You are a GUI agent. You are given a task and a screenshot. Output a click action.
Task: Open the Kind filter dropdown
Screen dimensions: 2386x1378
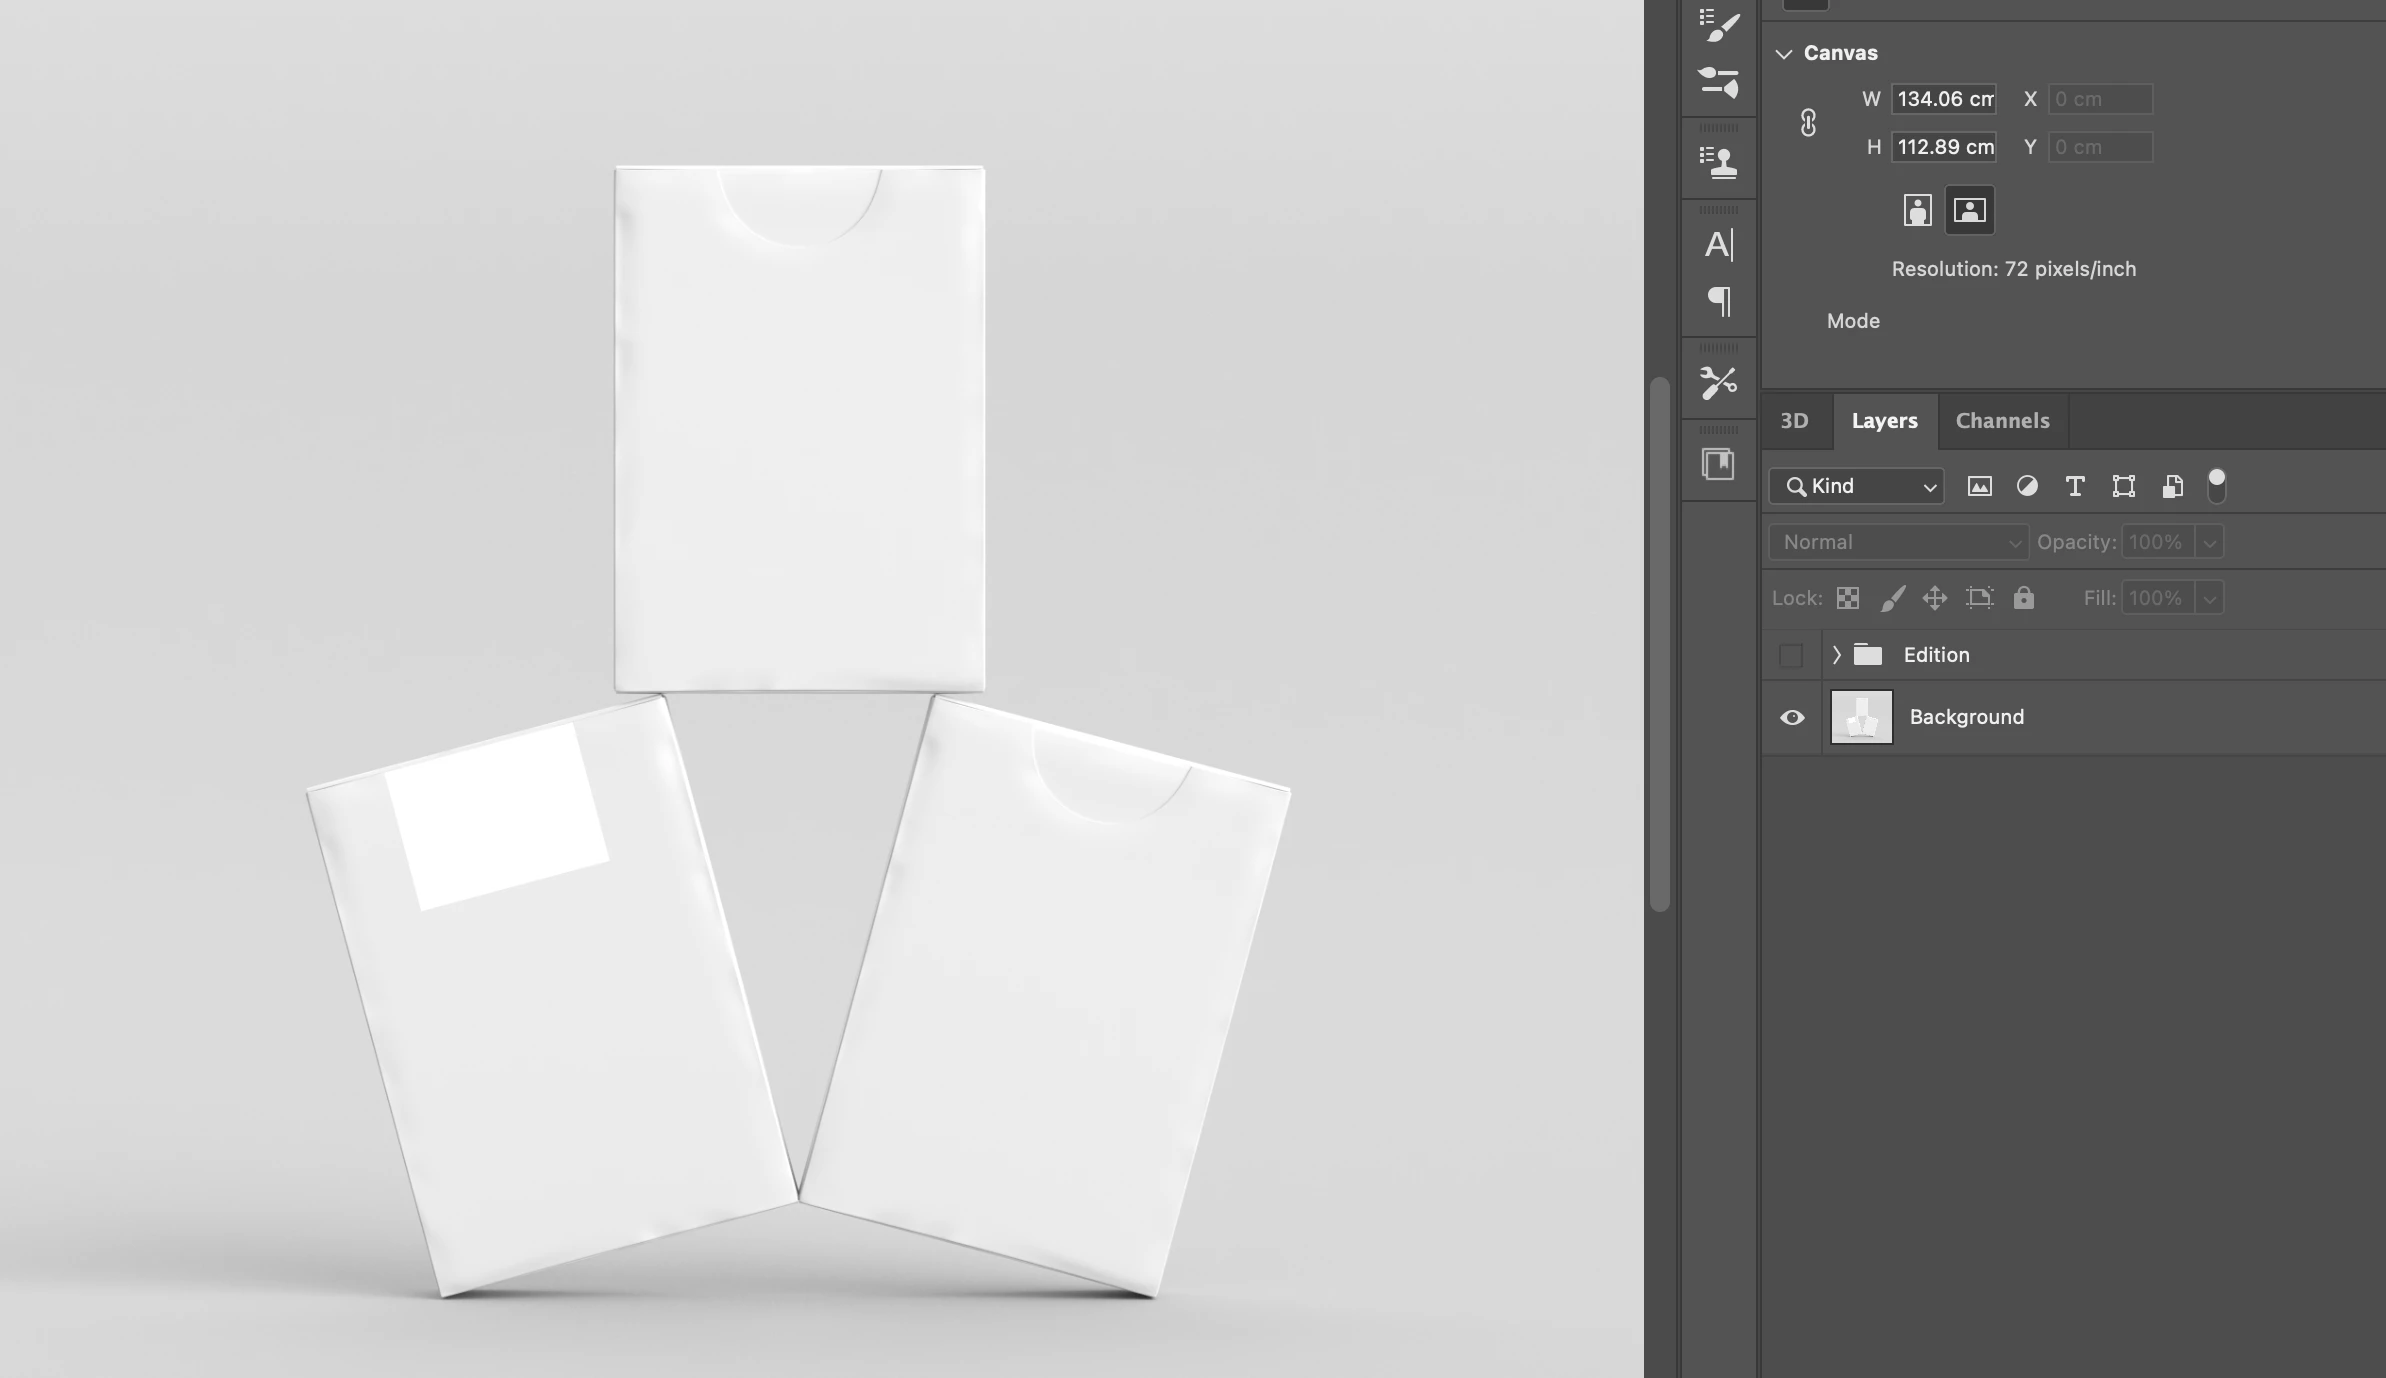[x=1856, y=487]
